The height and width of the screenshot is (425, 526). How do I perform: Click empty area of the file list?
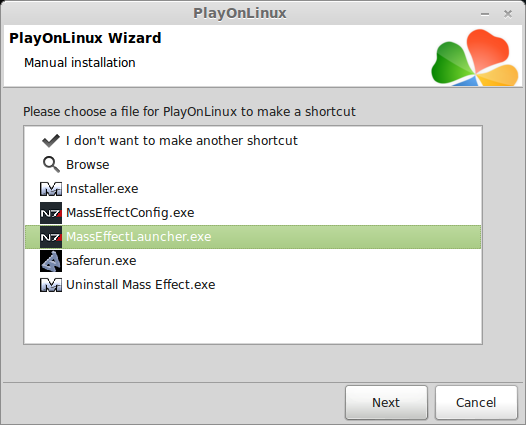tap(253, 319)
